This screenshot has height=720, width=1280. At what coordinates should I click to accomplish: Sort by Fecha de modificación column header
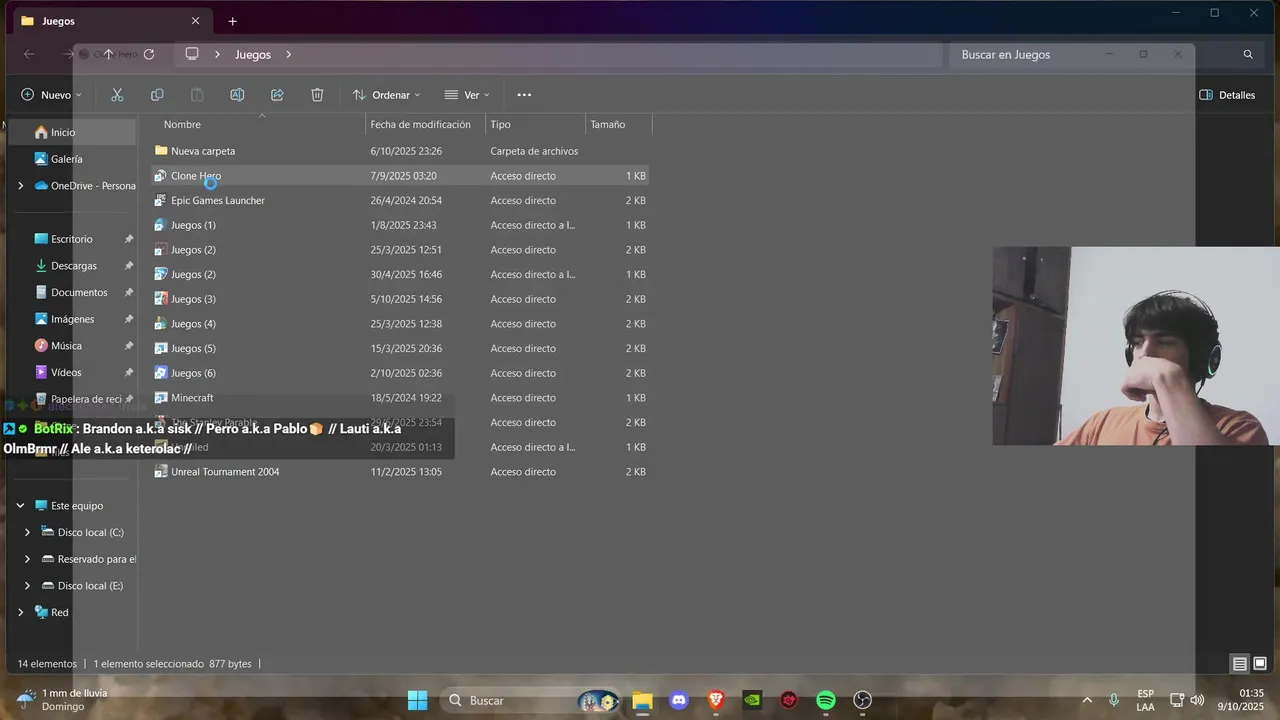pyautogui.click(x=425, y=124)
